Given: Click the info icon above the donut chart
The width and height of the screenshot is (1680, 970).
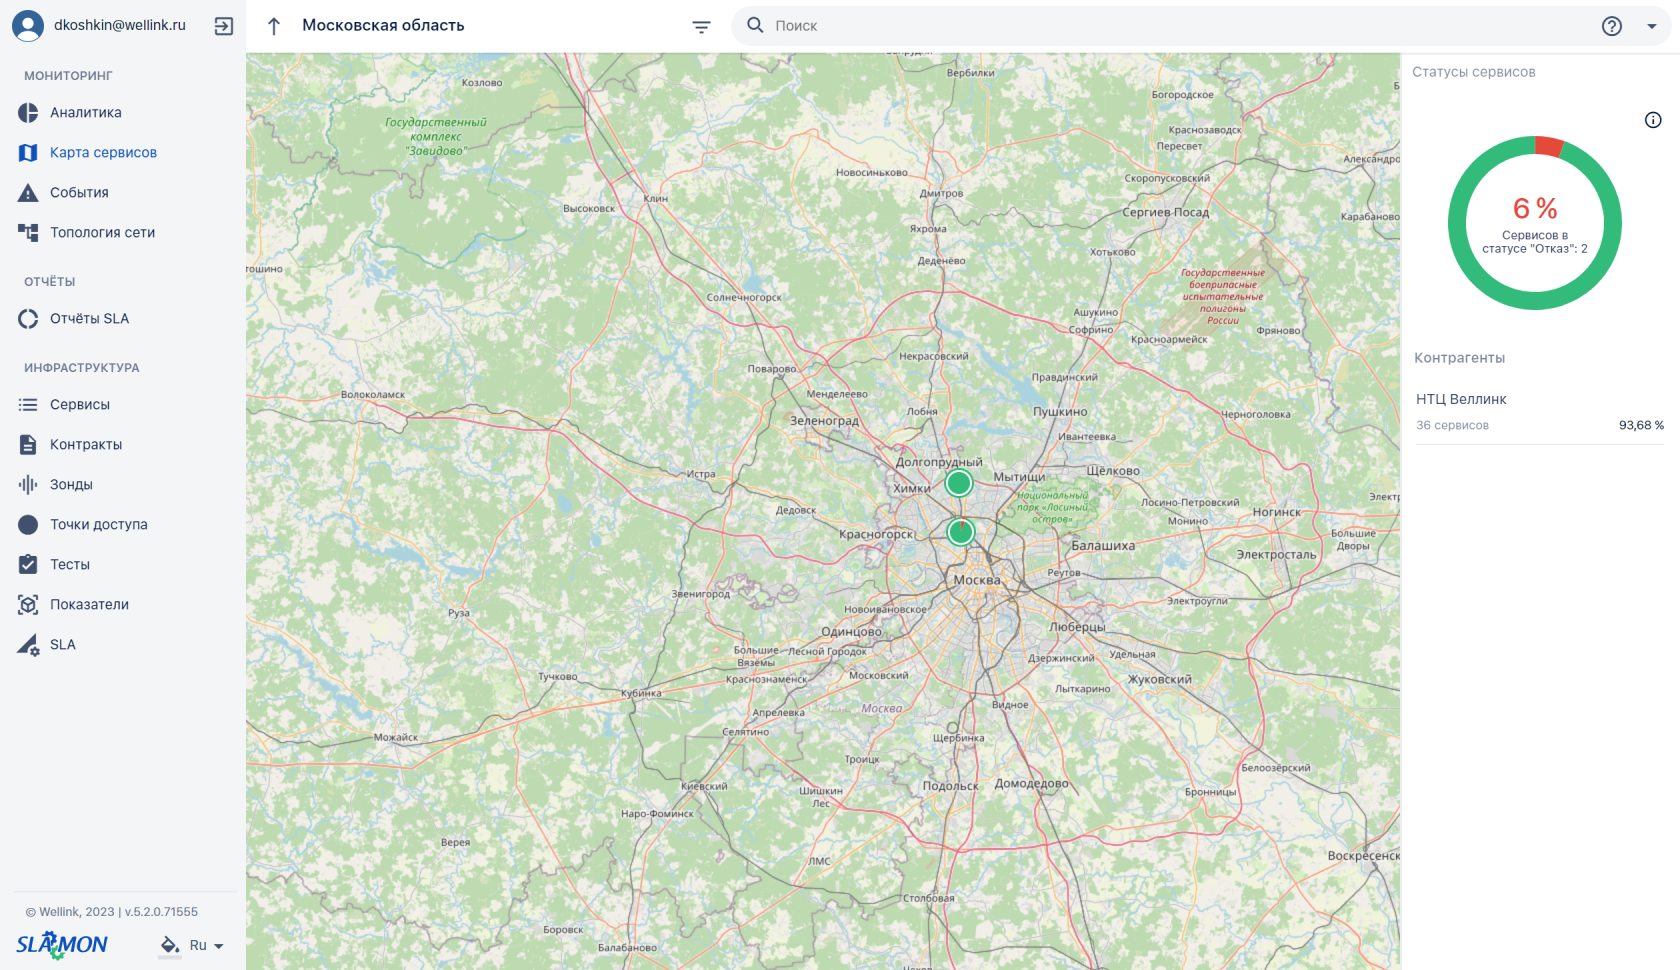Looking at the screenshot, I should pyautogui.click(x=1653, y=120).
